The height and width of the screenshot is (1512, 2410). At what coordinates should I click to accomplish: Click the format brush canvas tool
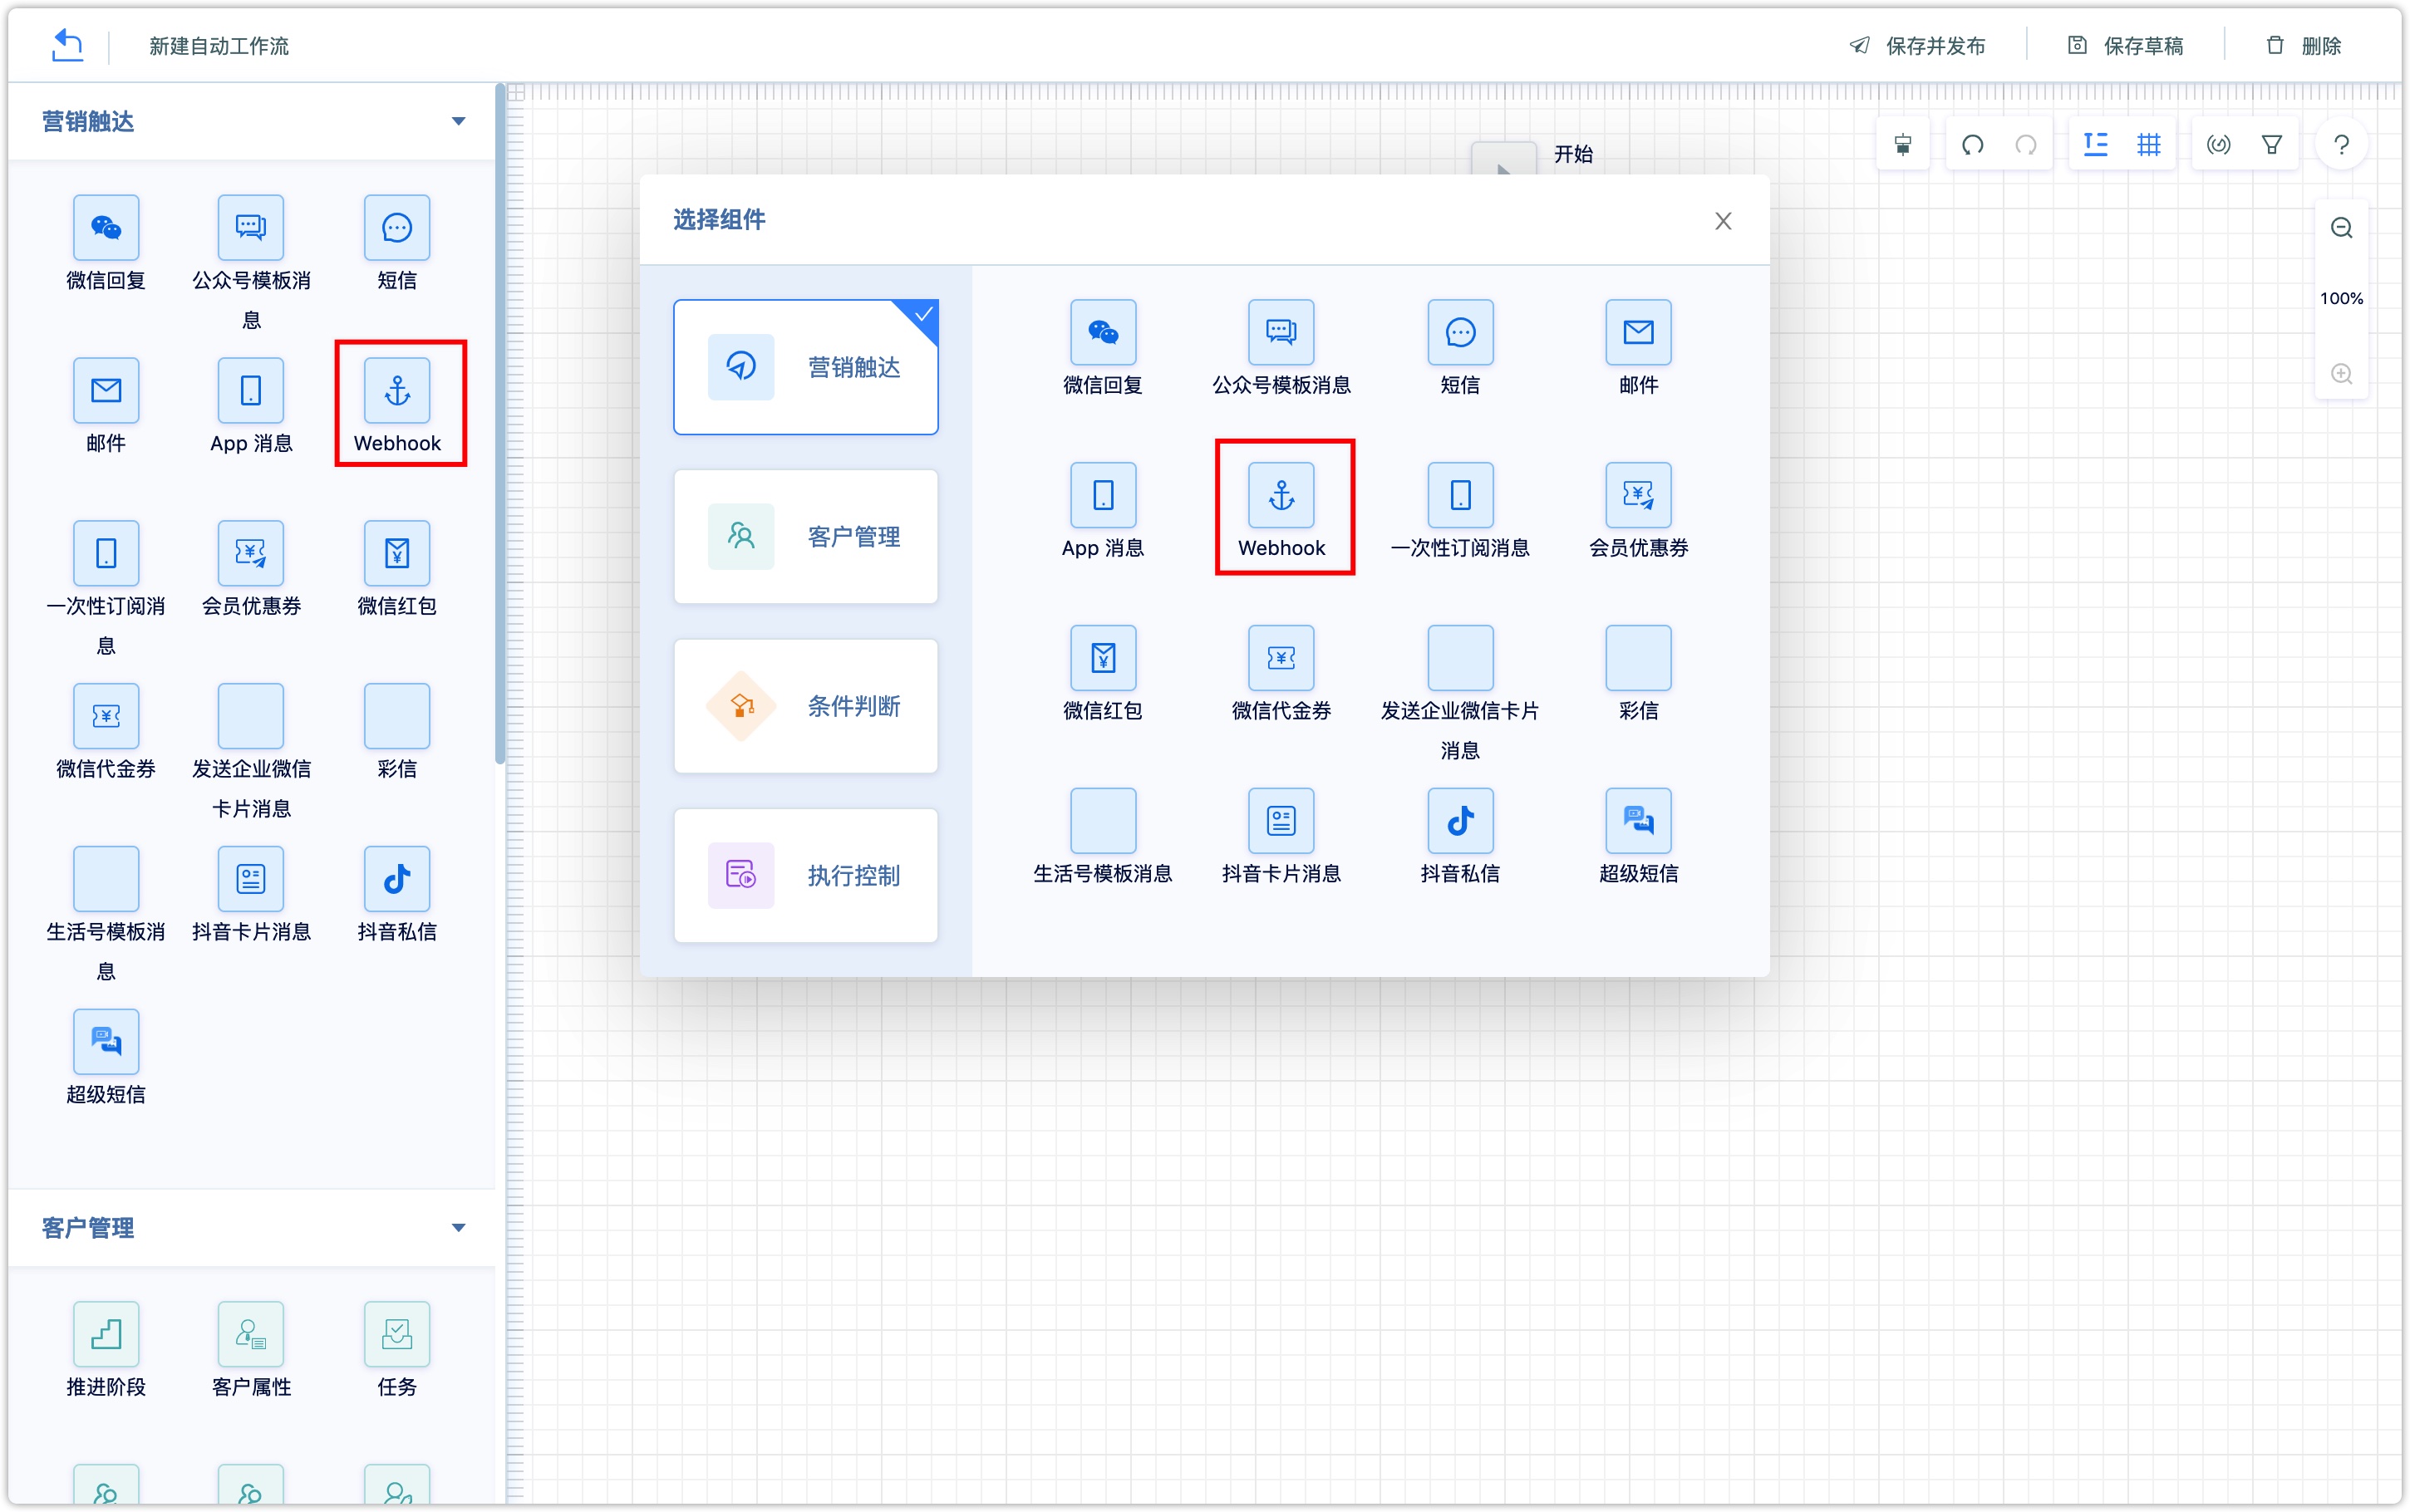coord(1902,145)
